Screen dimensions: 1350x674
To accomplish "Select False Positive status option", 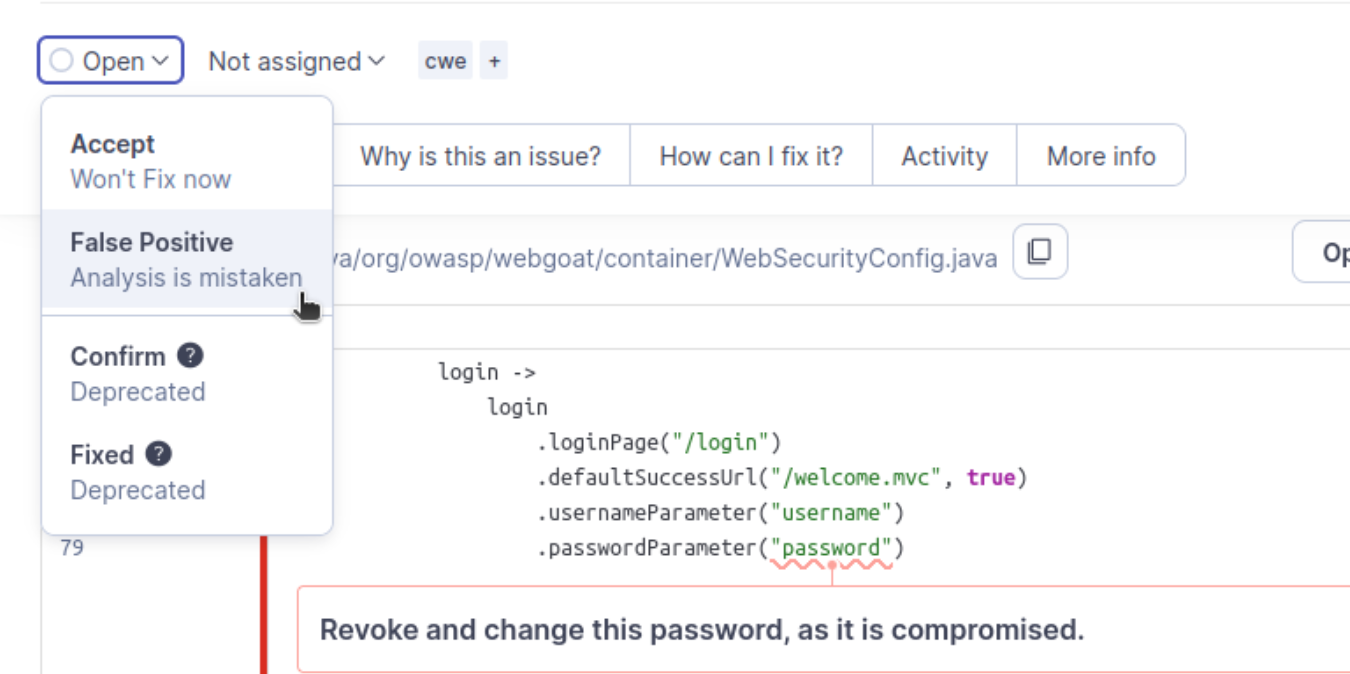I will click(x=187, y=259).
